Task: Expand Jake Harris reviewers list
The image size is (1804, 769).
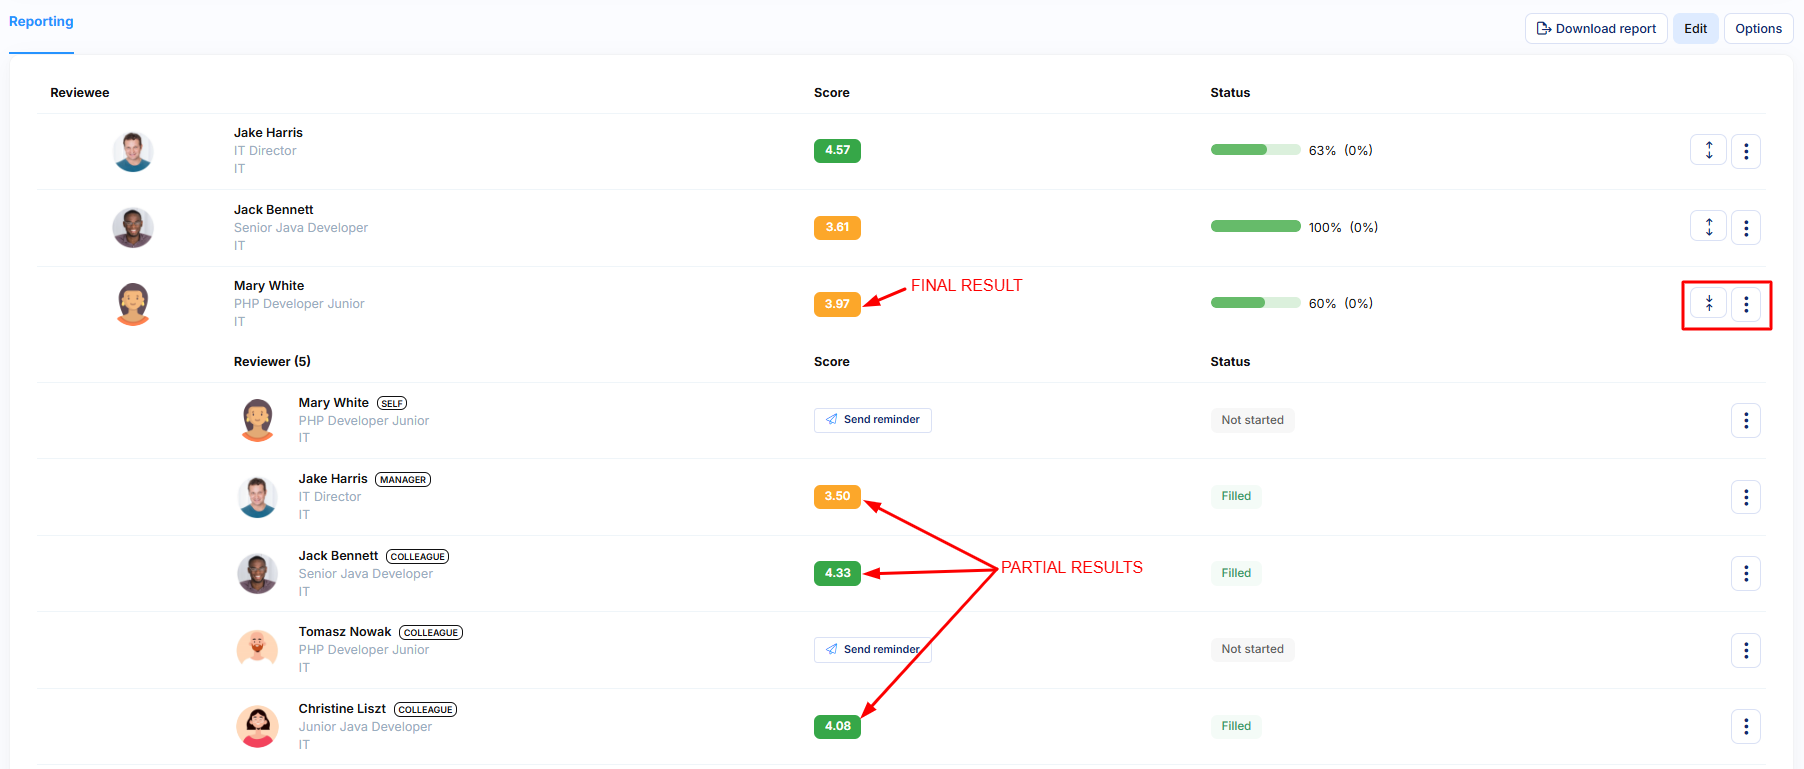Action: tap(1708, 151)
